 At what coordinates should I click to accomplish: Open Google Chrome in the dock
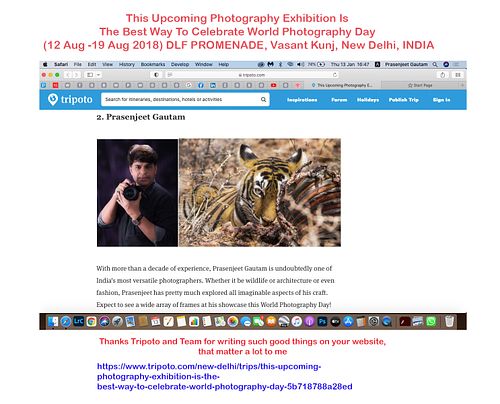(91, 321)
